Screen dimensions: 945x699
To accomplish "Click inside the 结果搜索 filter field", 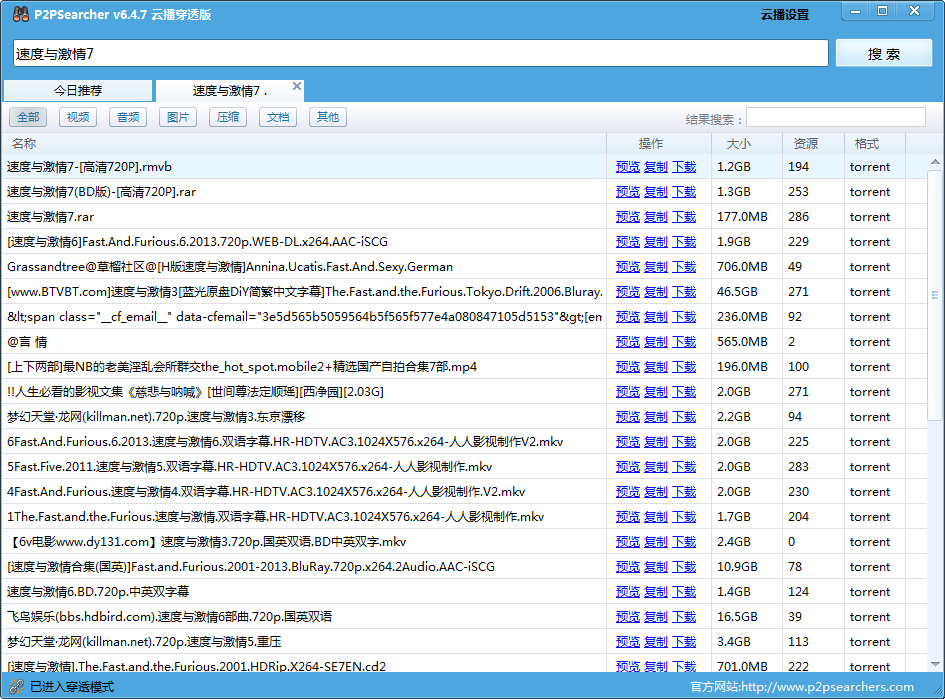I will click(835, 118).
